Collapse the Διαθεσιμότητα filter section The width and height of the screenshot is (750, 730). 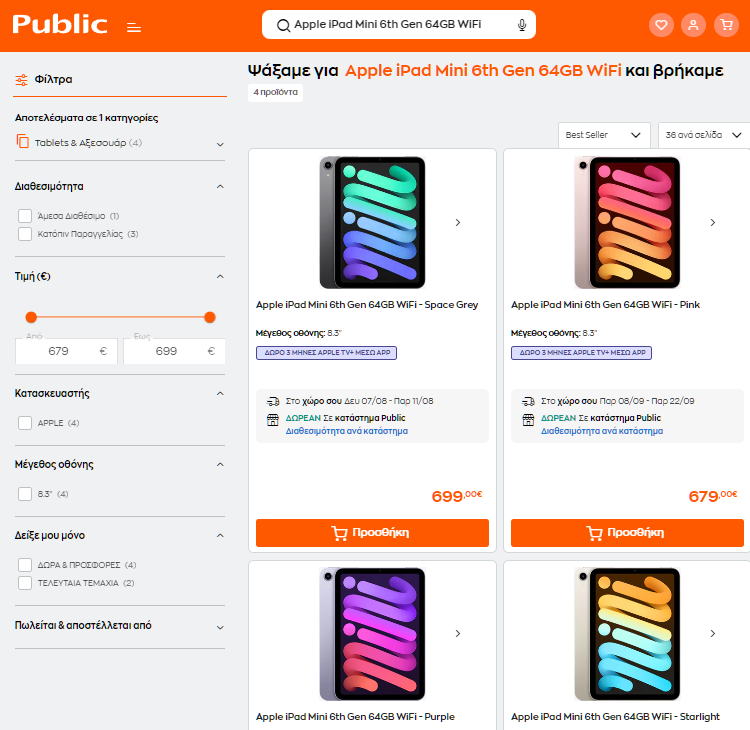pos(220,187)
